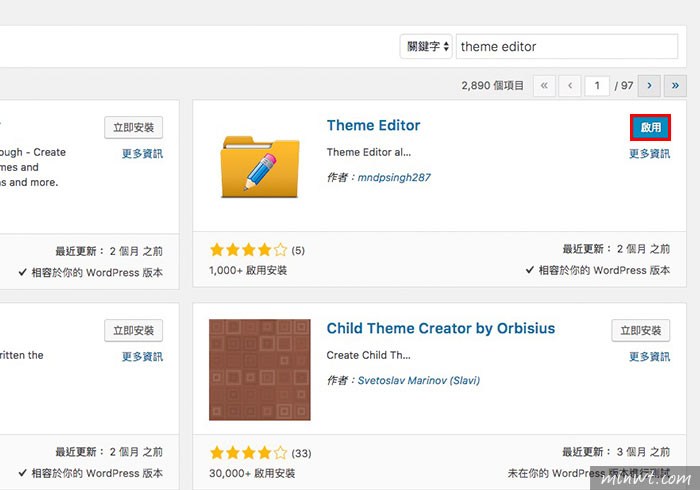Click the Child Theme Creator brown thumbnail
Image resolution: width=700 pixels, height=490 pixels.
tap(260, 370)
